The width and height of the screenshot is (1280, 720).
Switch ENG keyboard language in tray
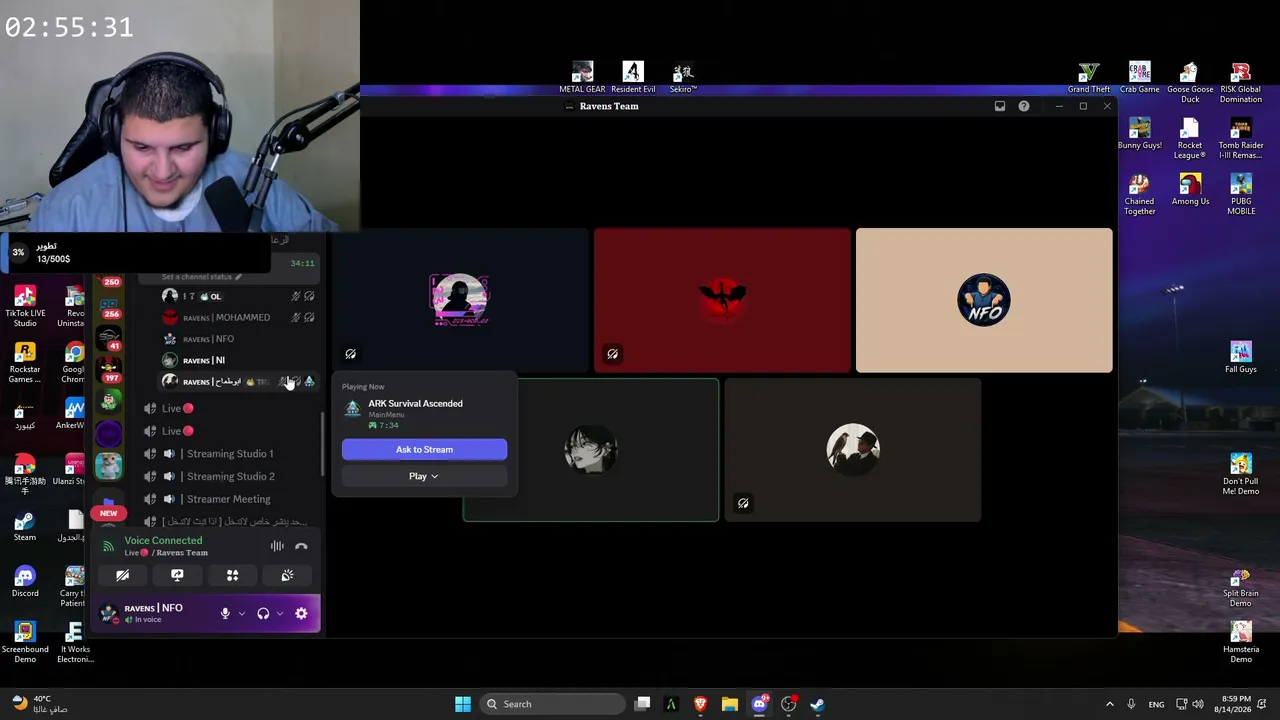tap(1156, 704)
